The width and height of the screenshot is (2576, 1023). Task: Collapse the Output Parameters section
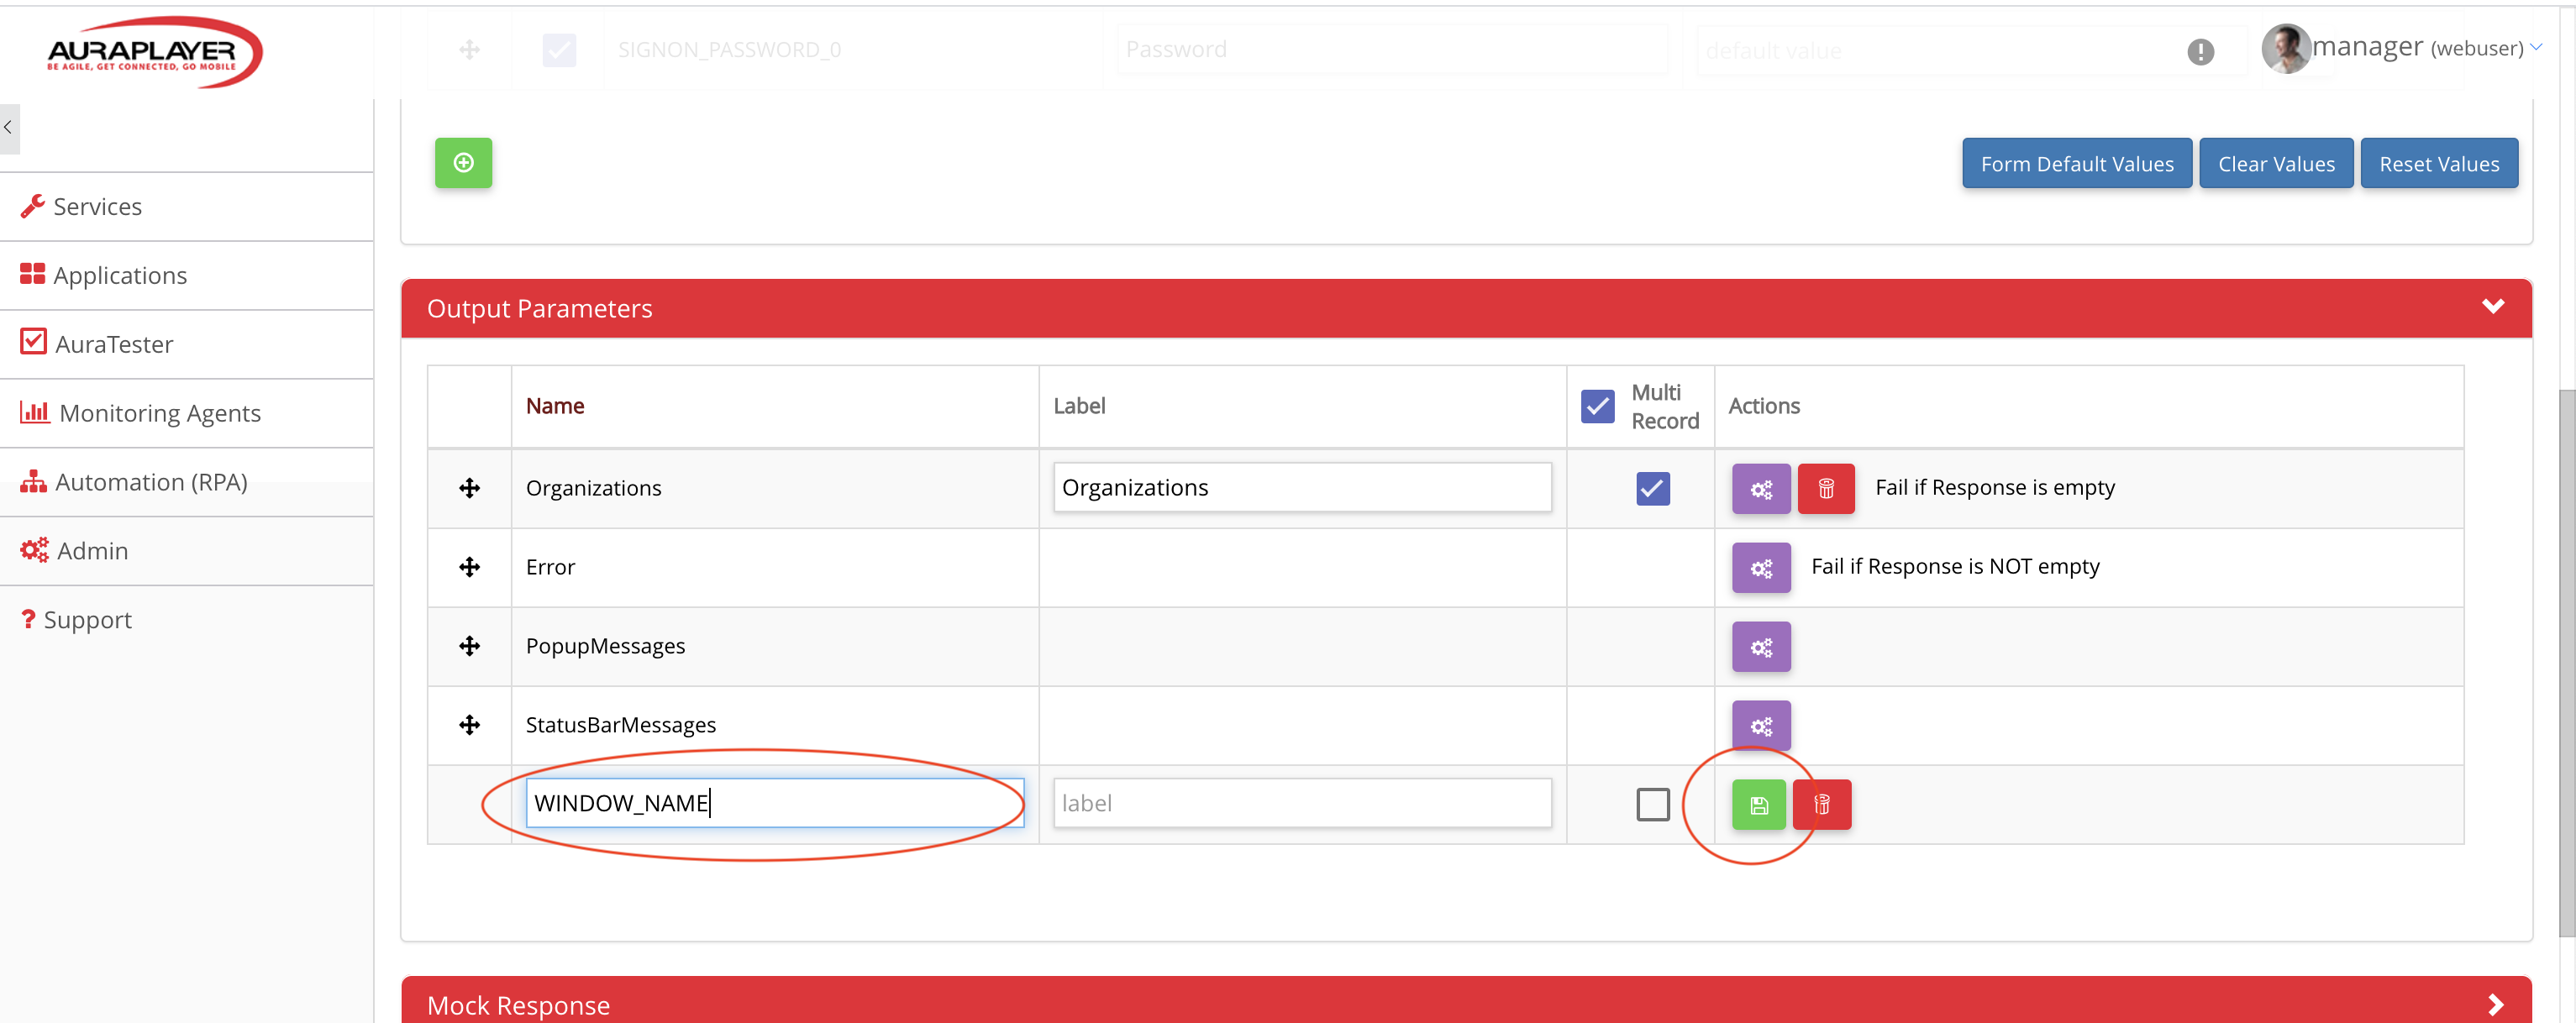(x=2492, y=307)
